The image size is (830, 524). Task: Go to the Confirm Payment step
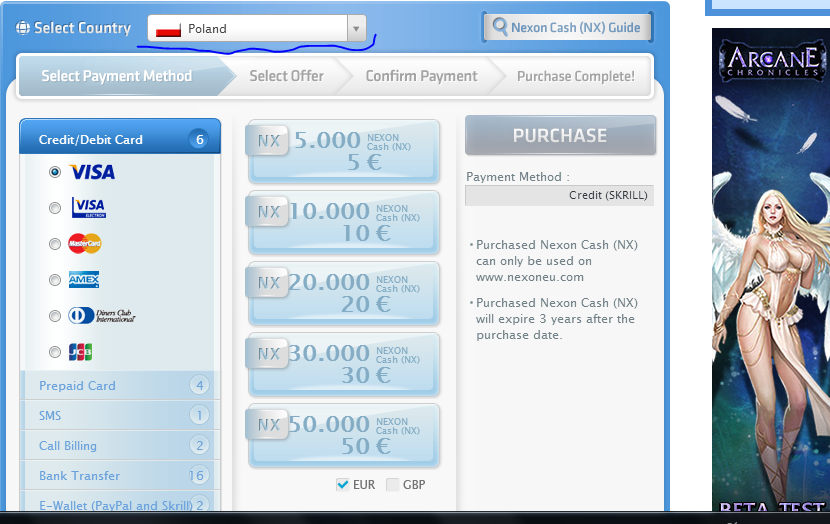(421, 76)
